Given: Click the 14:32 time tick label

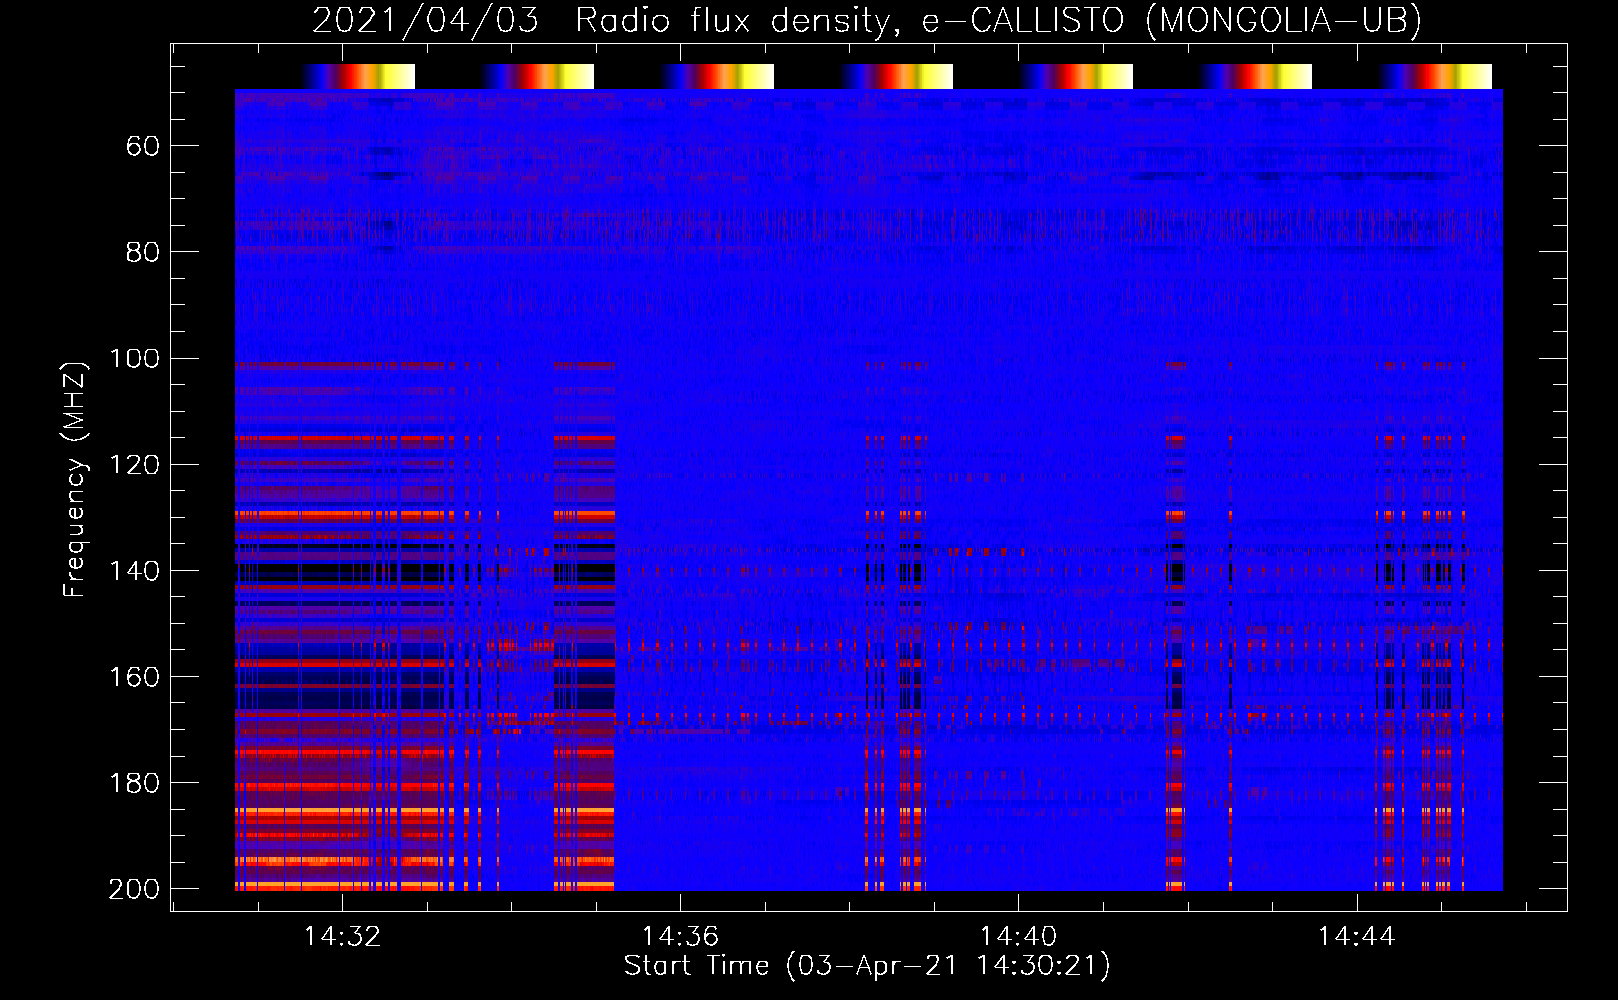Looking at the screenshot, I should (343, 937).
